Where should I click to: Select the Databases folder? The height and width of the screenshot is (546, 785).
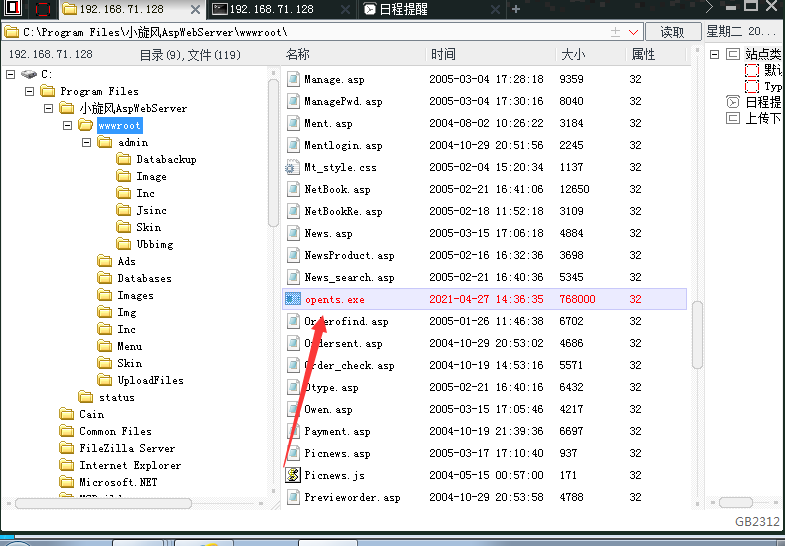coord(144,278)
